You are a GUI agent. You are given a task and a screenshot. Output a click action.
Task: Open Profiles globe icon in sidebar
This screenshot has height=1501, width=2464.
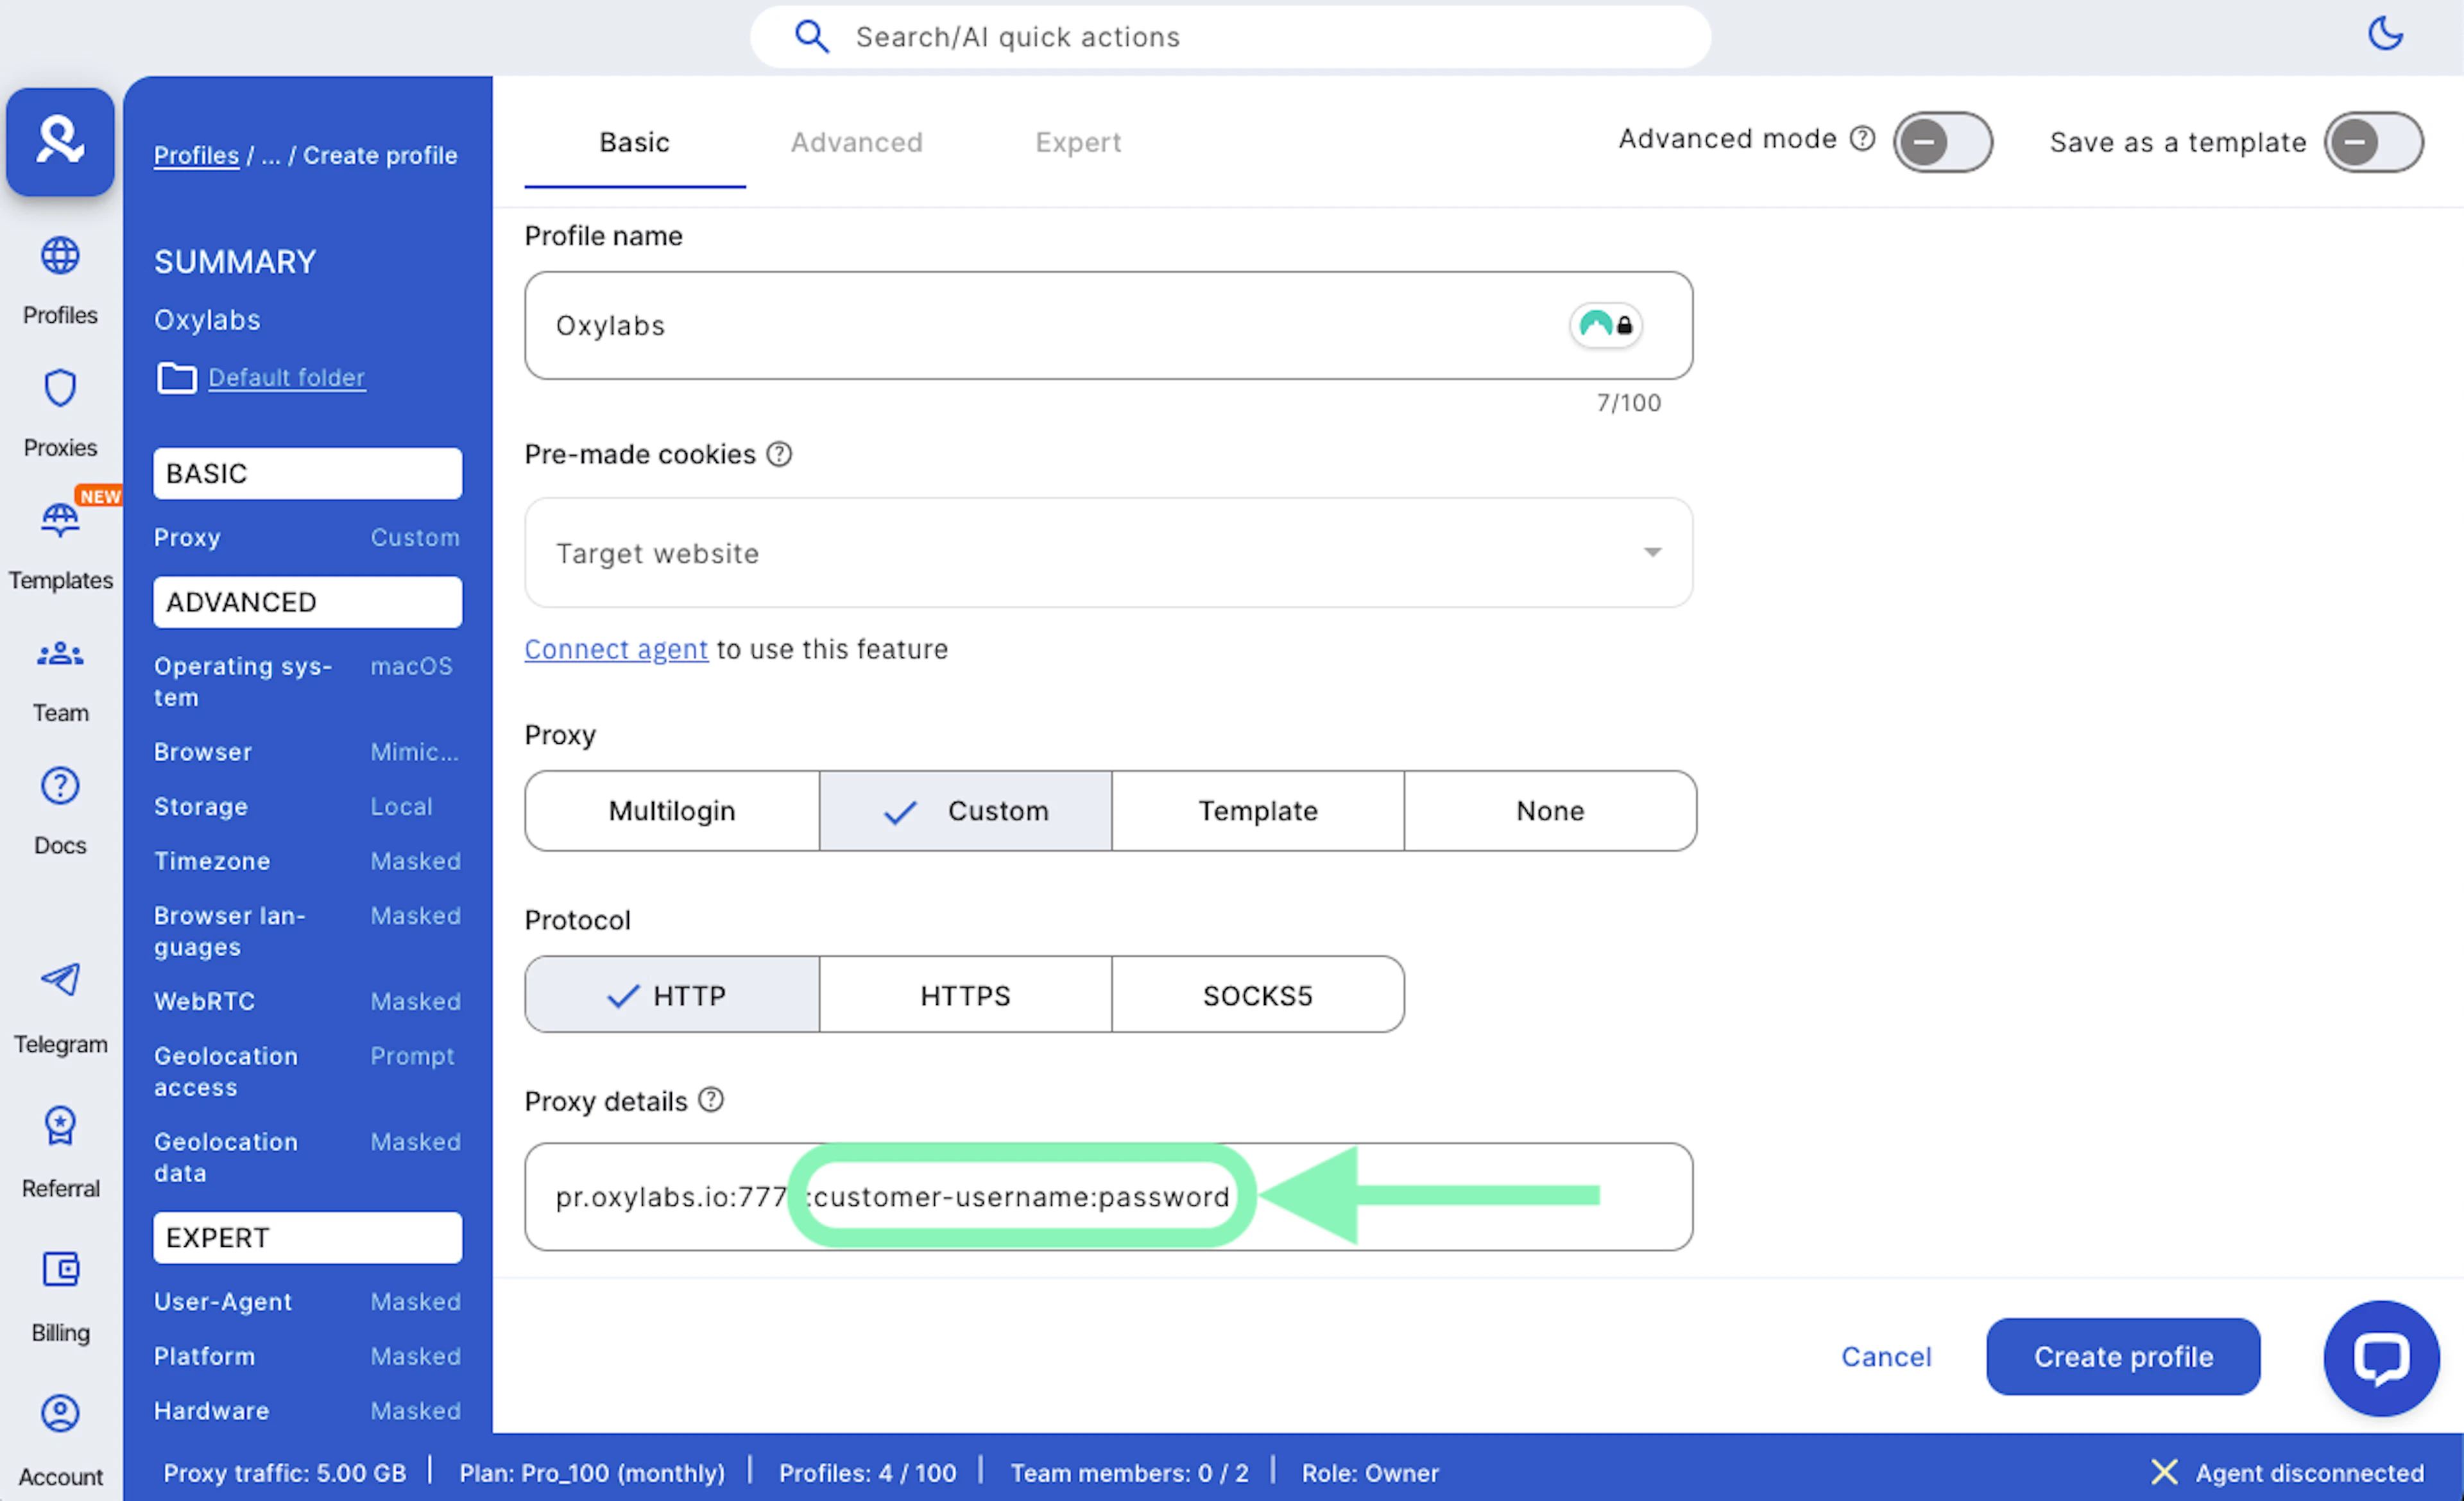point(60,256)
